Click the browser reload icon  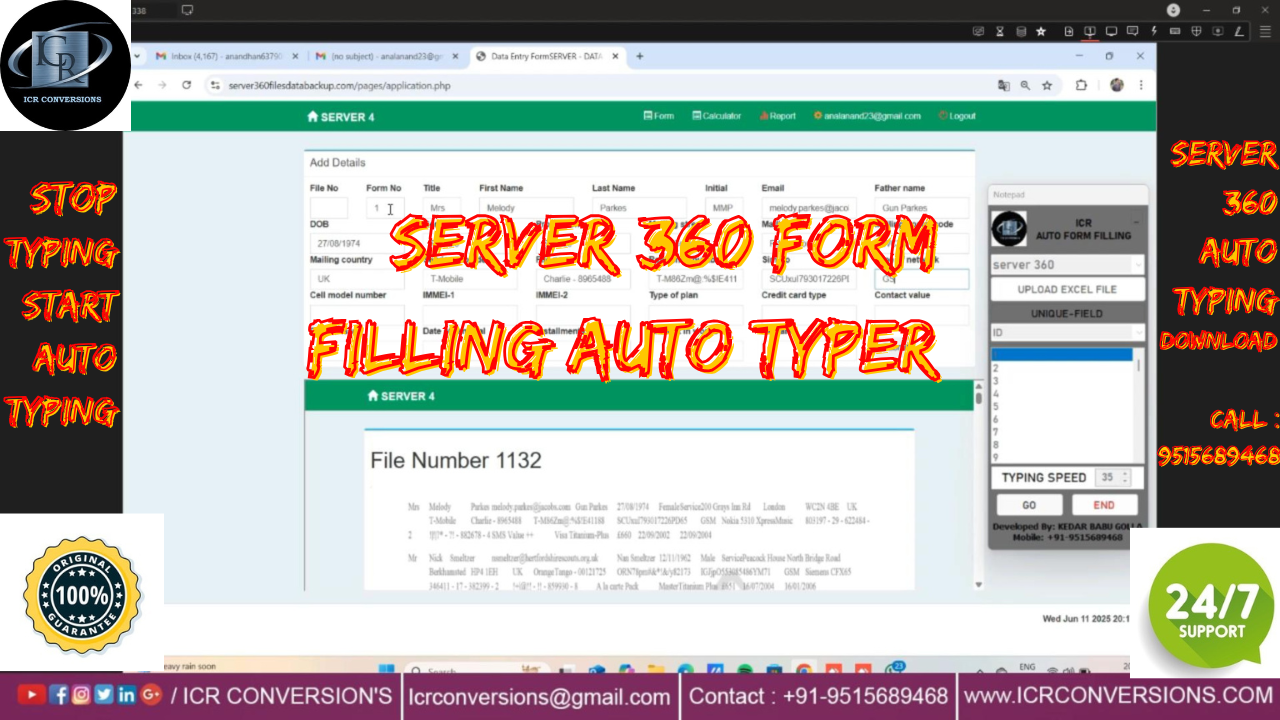point(186,86)
